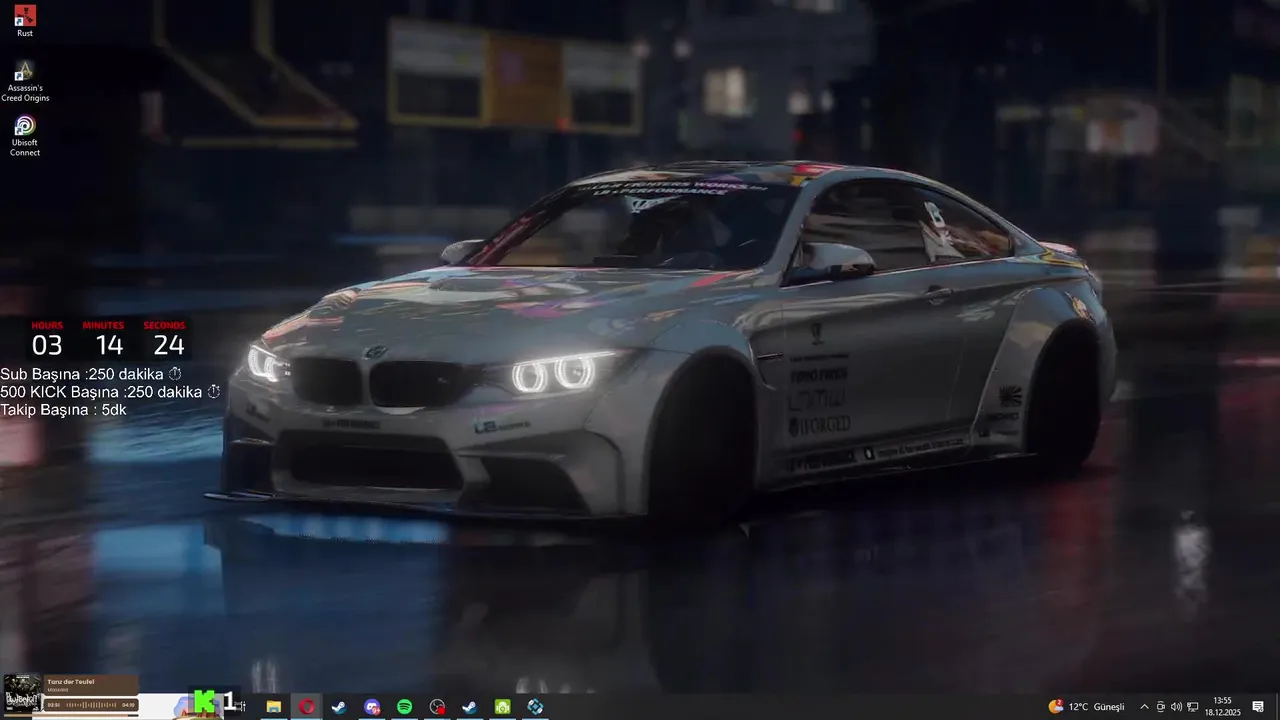1280x720 pixels.
Task: Open the volume control tray icon
Action: (x=1176, y=707)
